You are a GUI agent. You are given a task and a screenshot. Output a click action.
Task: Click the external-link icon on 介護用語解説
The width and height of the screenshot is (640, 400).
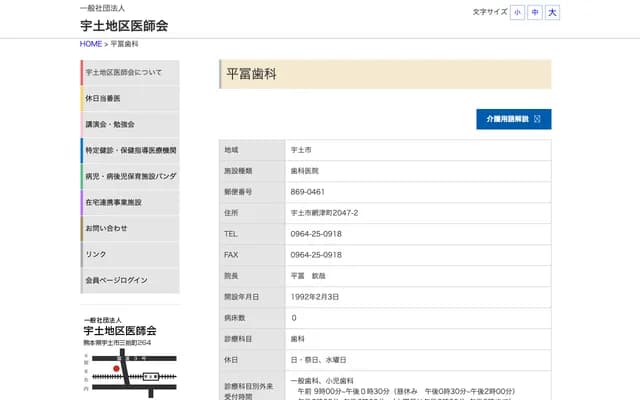pyautogui.click(x=538, y=119)
